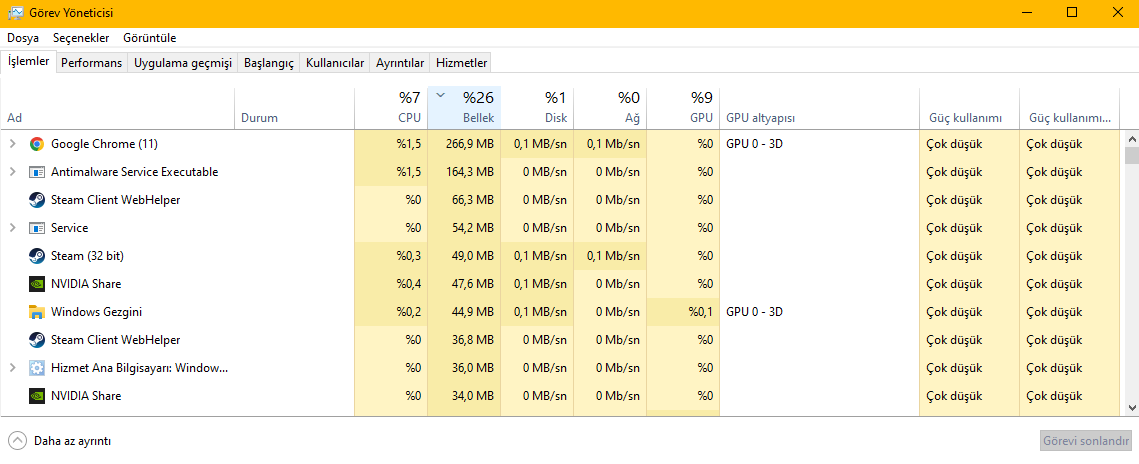Click the Hizmet Ana Bilgisayarı gear icon

[x=37, y=368]
